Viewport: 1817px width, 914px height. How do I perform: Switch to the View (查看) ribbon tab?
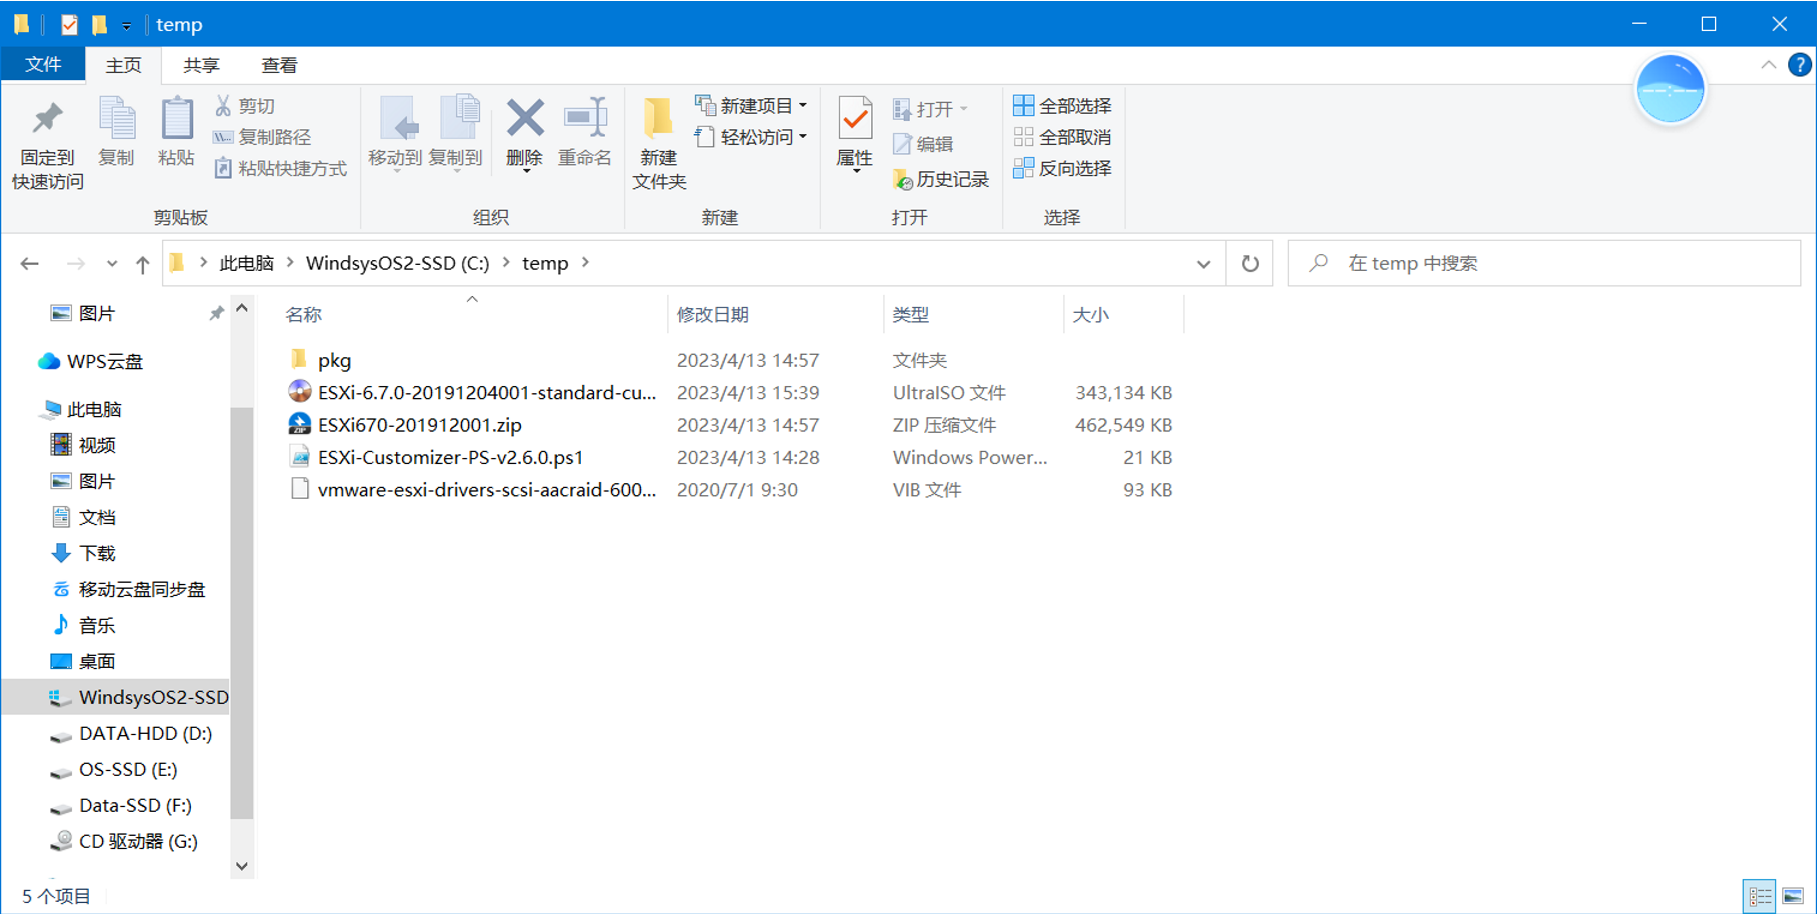[279, 66]
